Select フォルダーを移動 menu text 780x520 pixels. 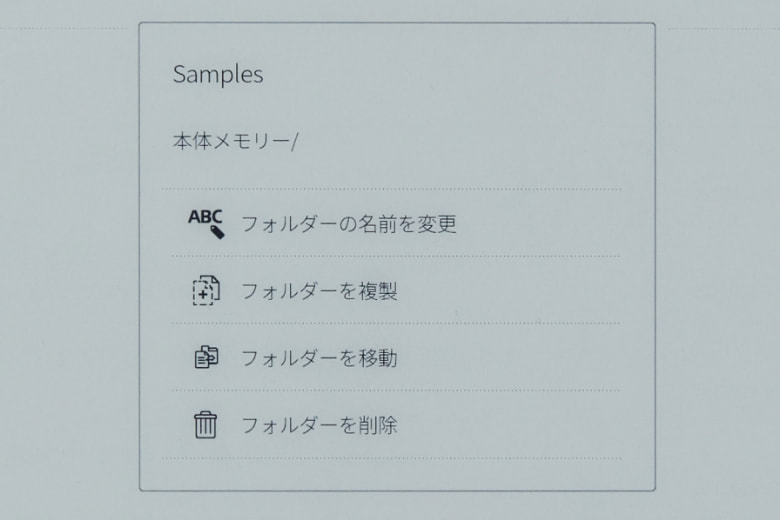pos(319,358)
